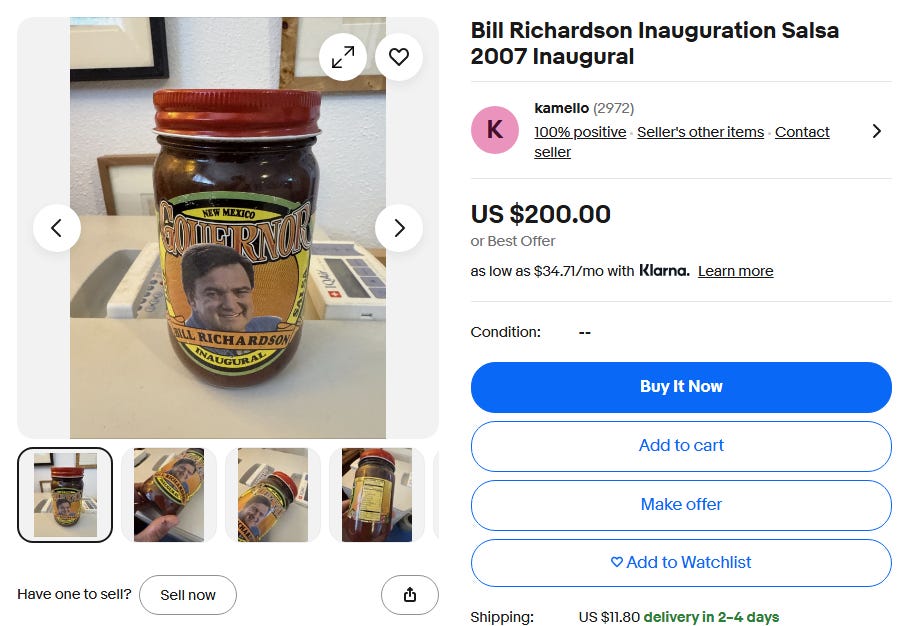Open the 100% positive feedback link
The width and height of the screenshot is (904, 626).
point(580,132)
